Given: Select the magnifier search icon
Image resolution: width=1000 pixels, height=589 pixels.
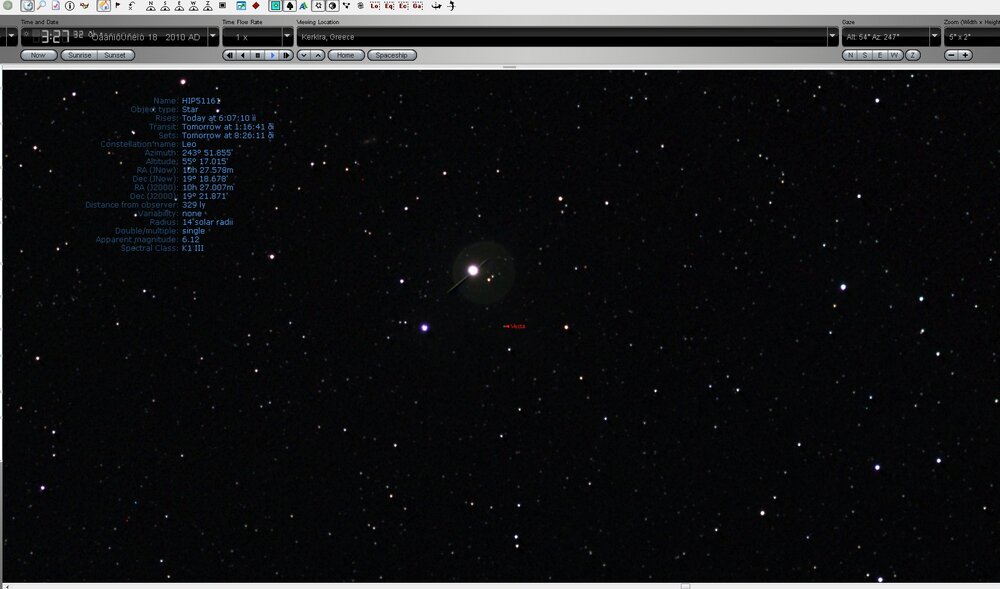Looking at the screenshot, I should coord(40,6).
